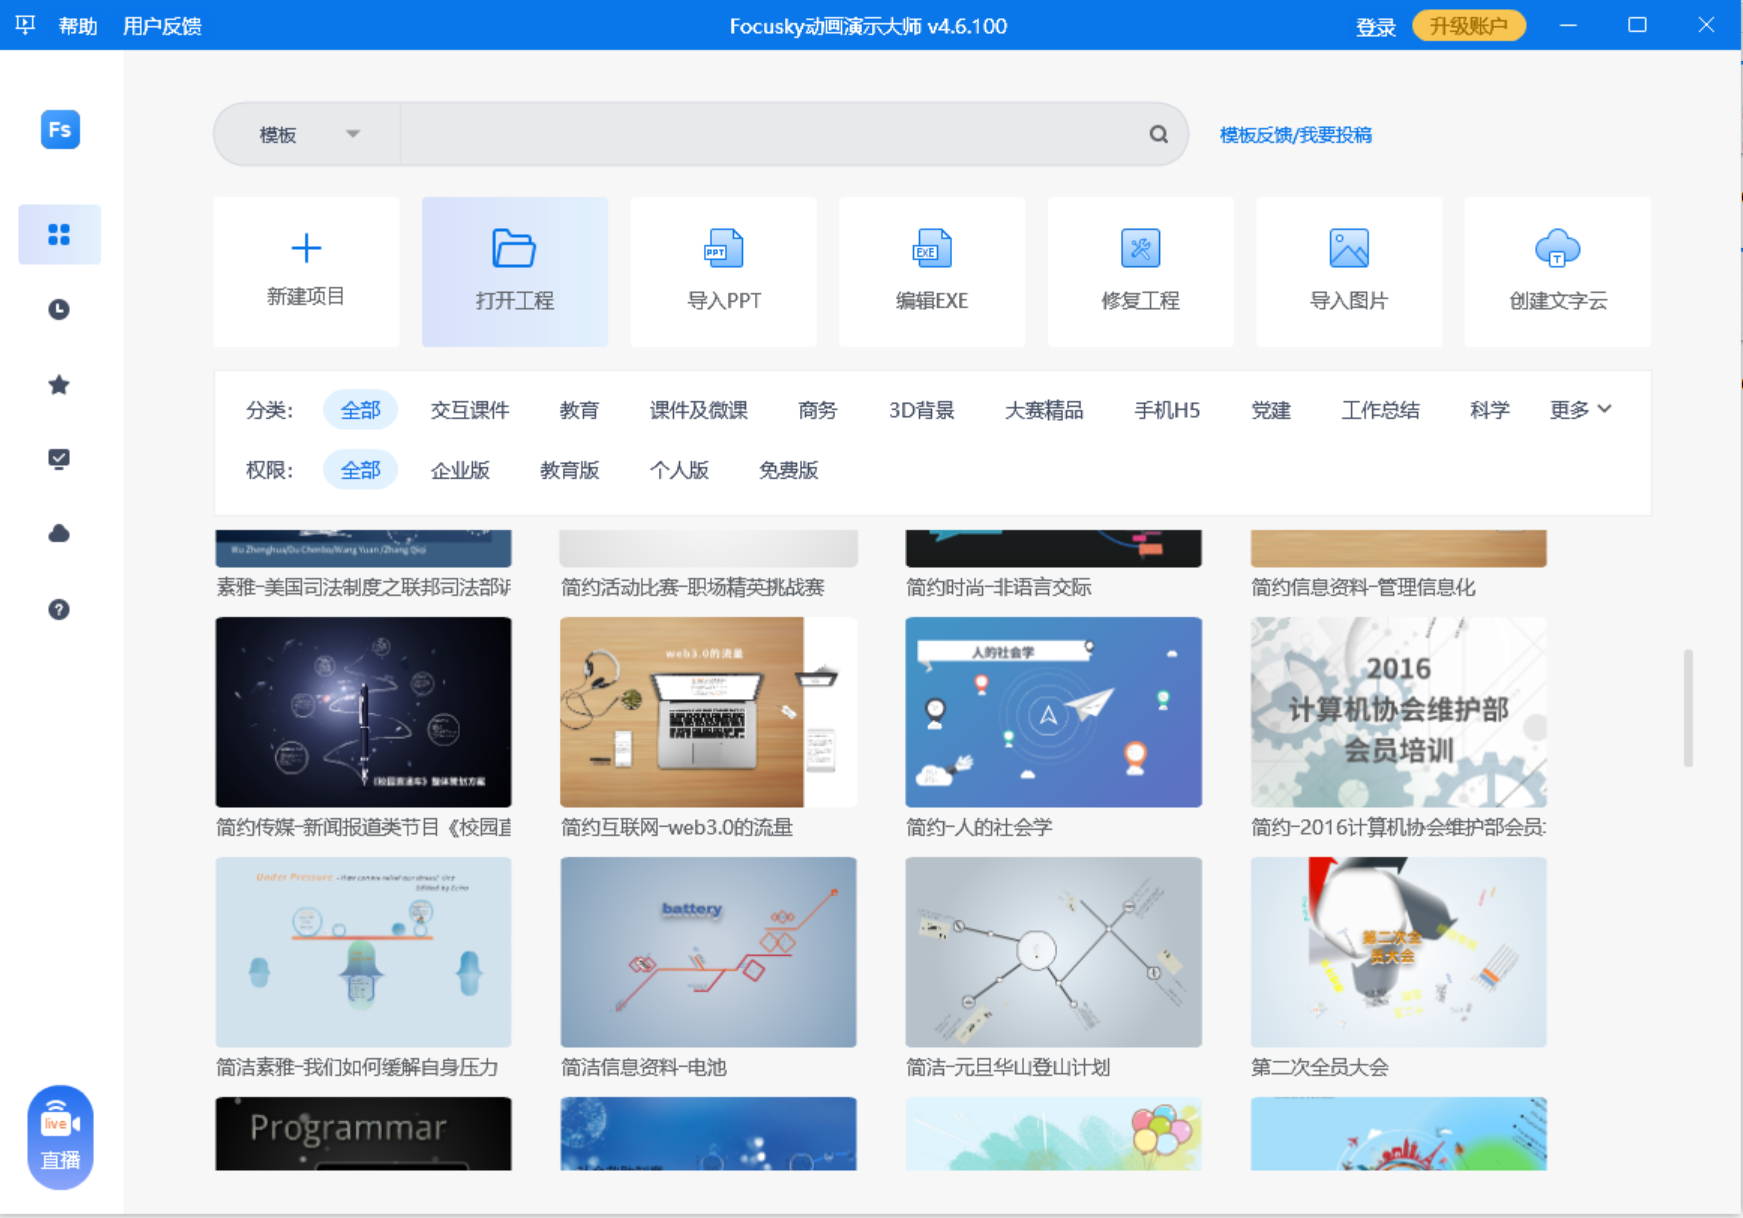Viewport: 1743px width, 1218px height.
Task: Start the live 直播 button
Action: [60, 1137]
